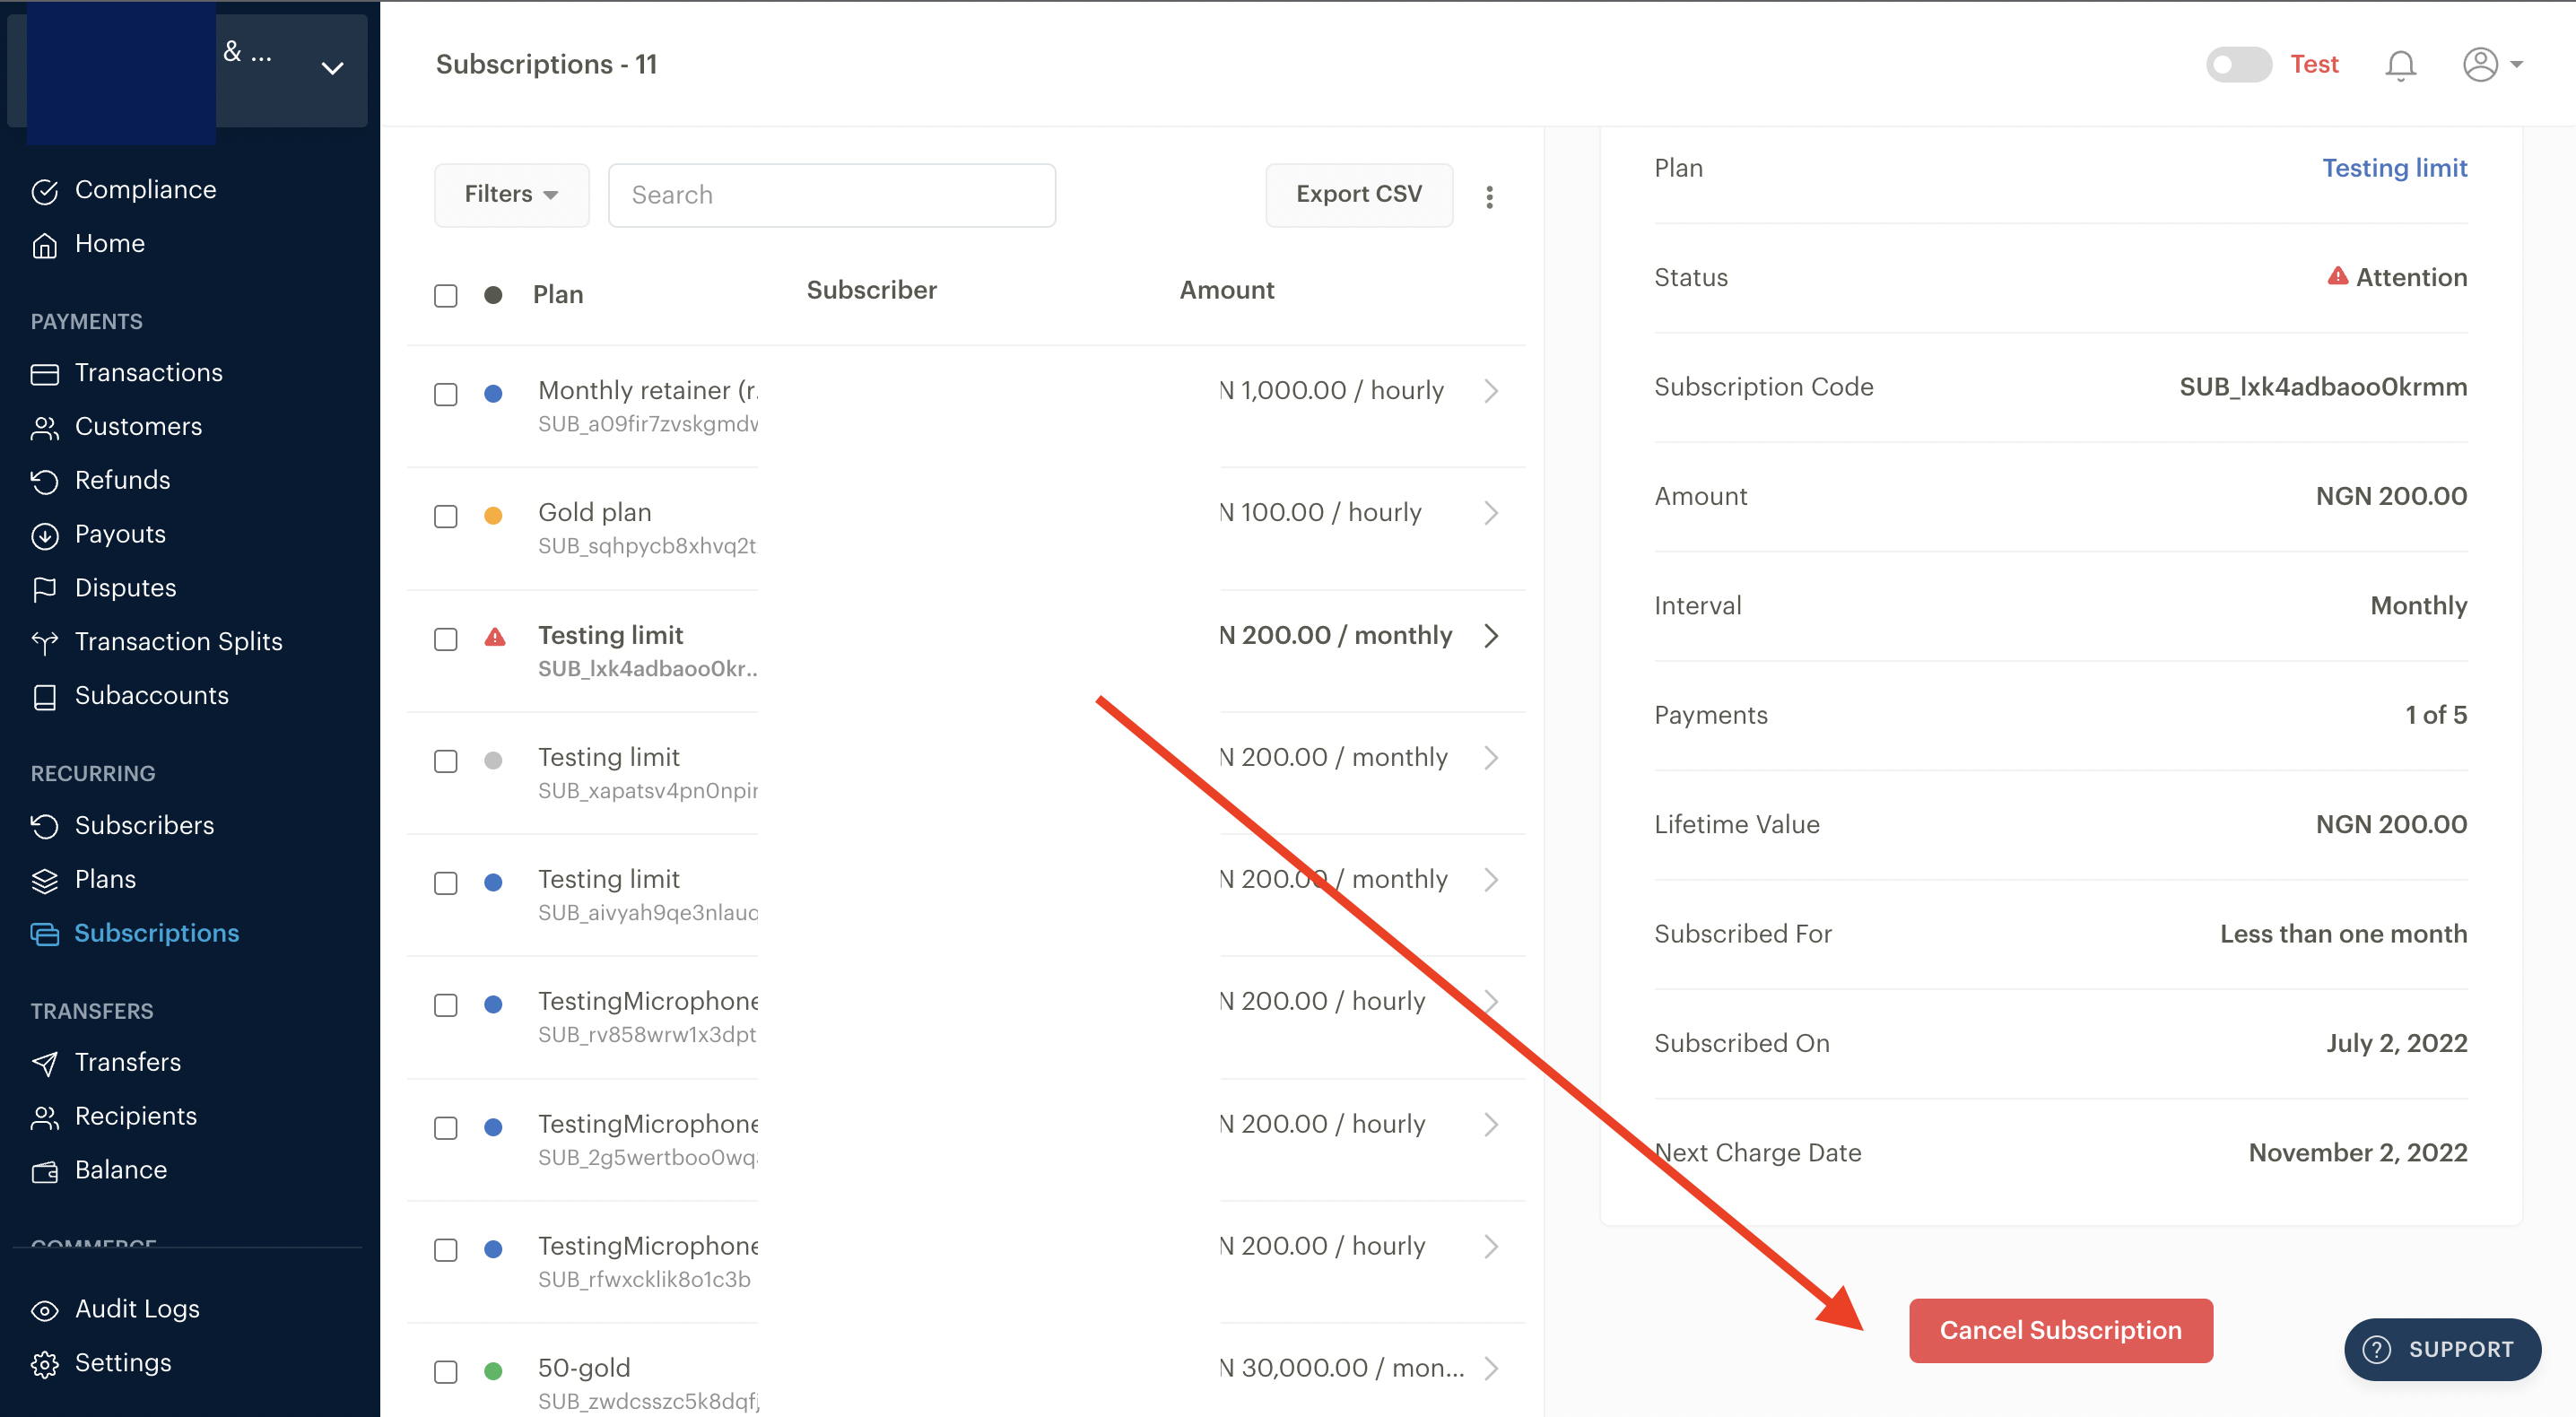Screen dimensions: 2576x1417
Task: Click the Subscriptions sidebar icon
Action: pos(44,935)
